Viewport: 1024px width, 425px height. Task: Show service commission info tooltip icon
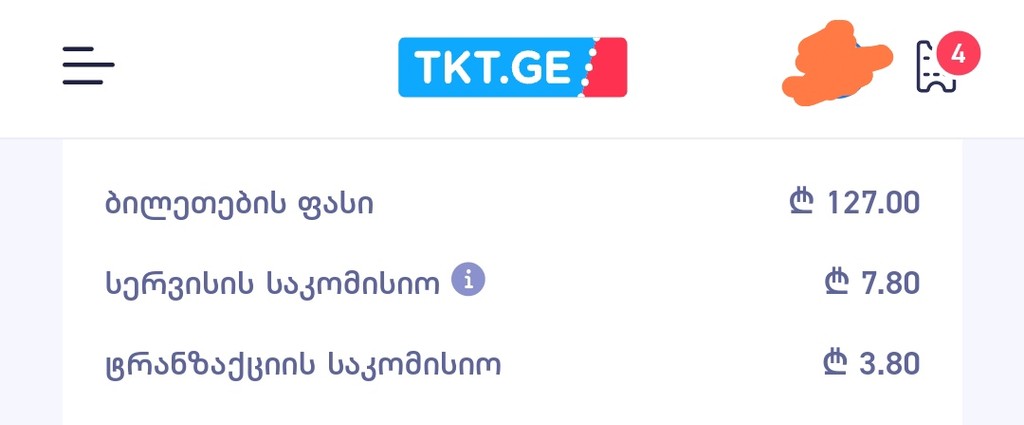pos(468,280)
